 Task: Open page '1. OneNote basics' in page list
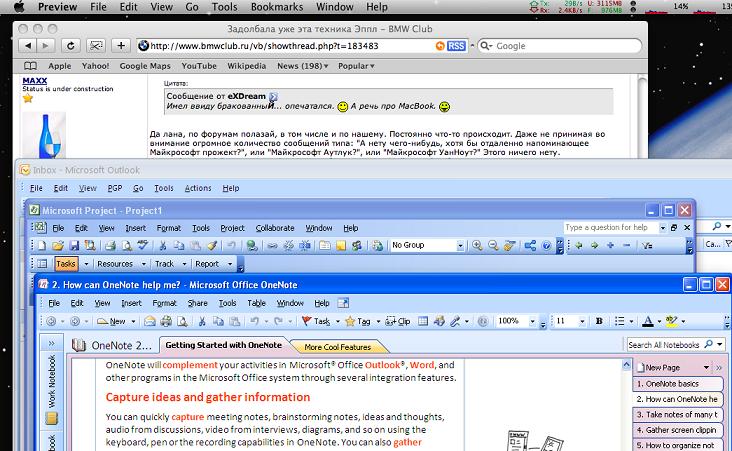tap(678, 384)
